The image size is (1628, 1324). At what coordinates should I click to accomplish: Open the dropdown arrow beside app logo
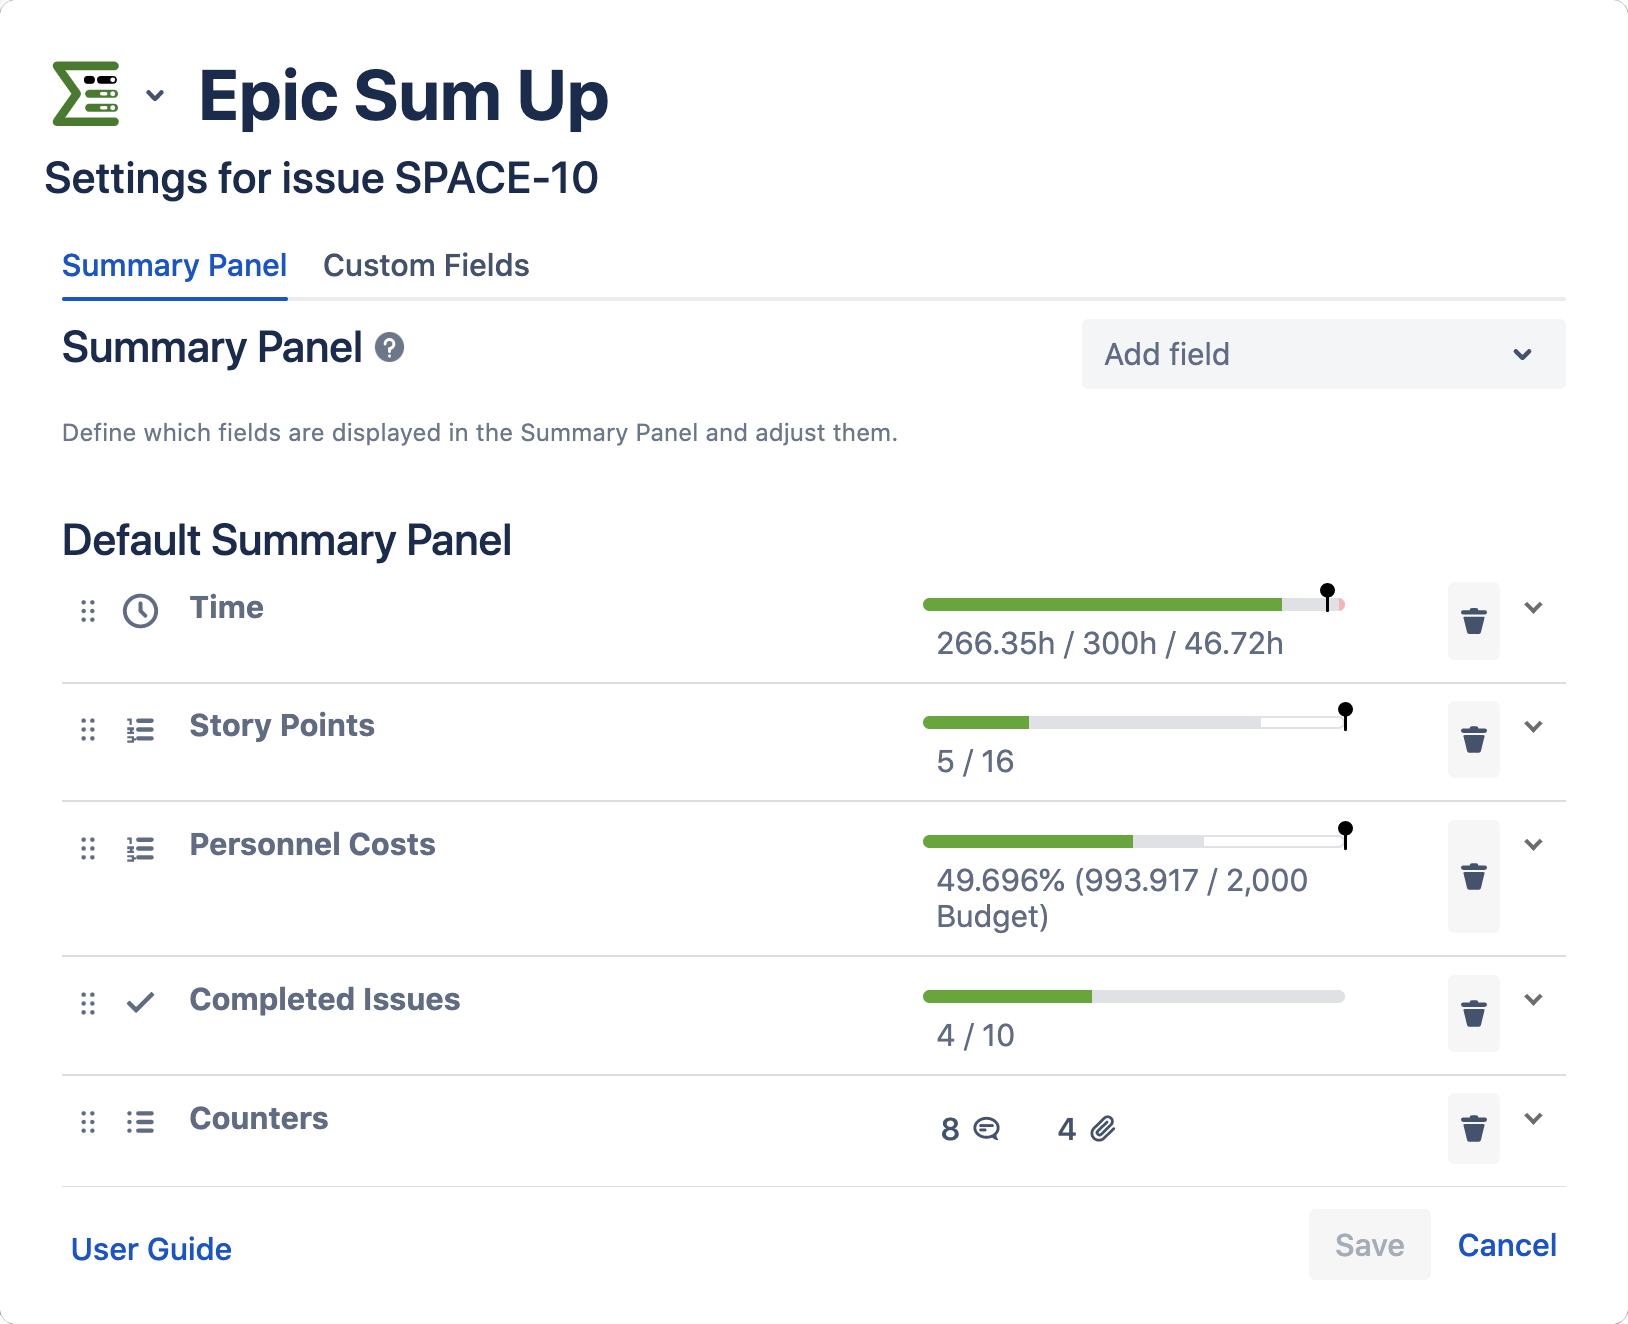click(155, 95)
